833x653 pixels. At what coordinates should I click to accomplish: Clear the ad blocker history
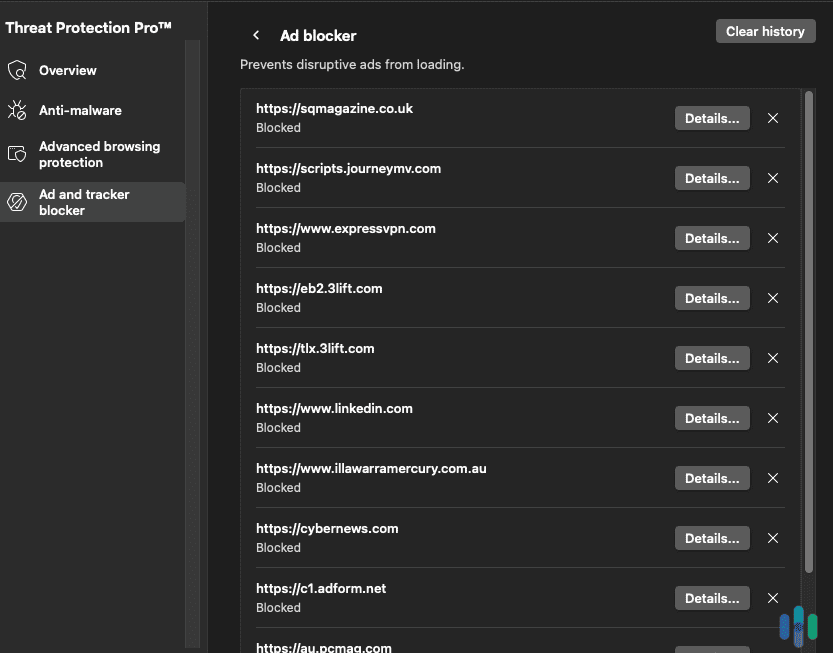click(765, 30)
